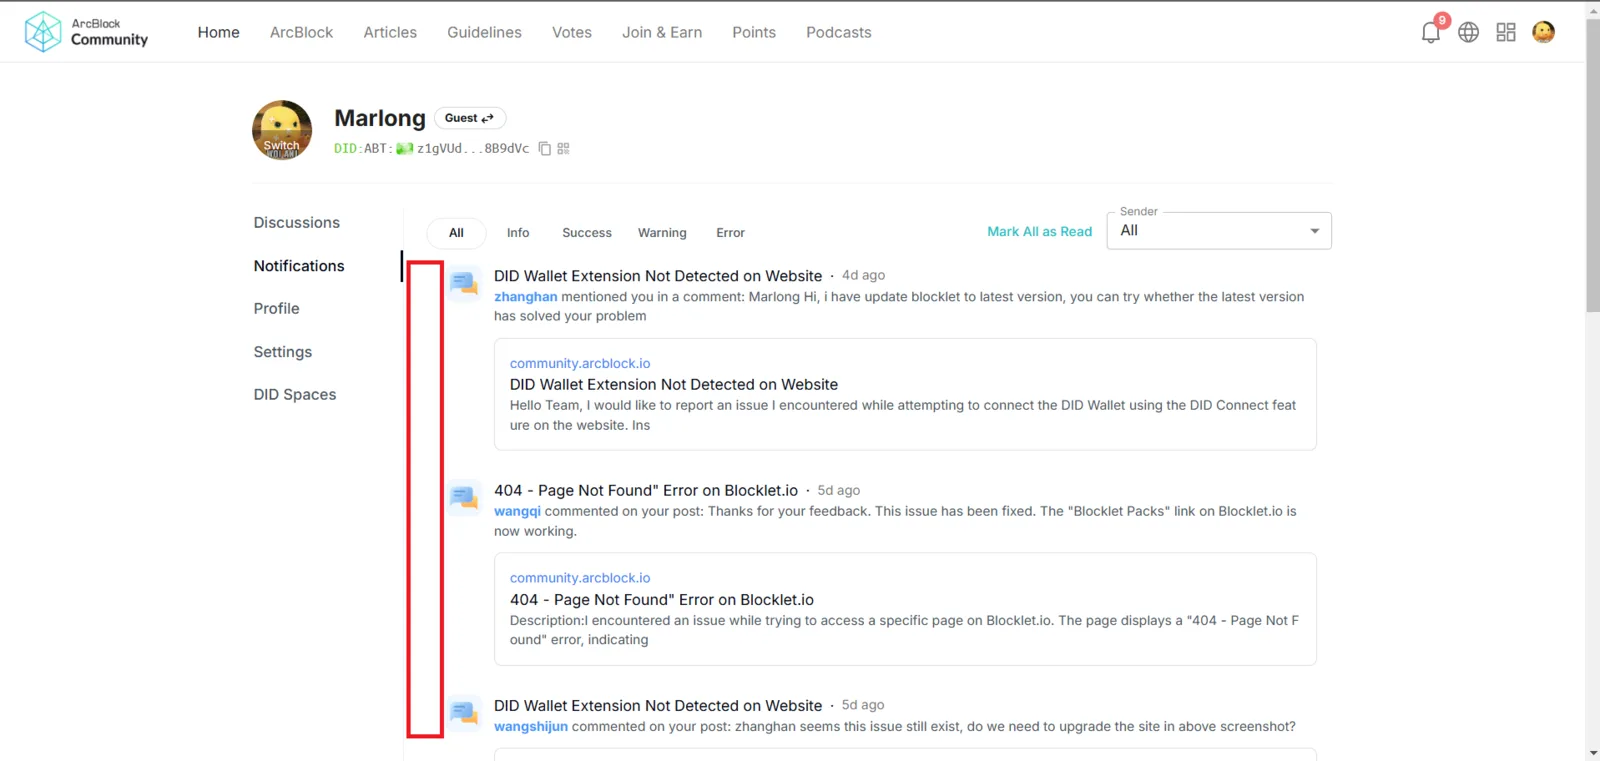Click community.arcblock.io link in 404 card
This screenshot has width=1600, height=761.
[580, 578]
